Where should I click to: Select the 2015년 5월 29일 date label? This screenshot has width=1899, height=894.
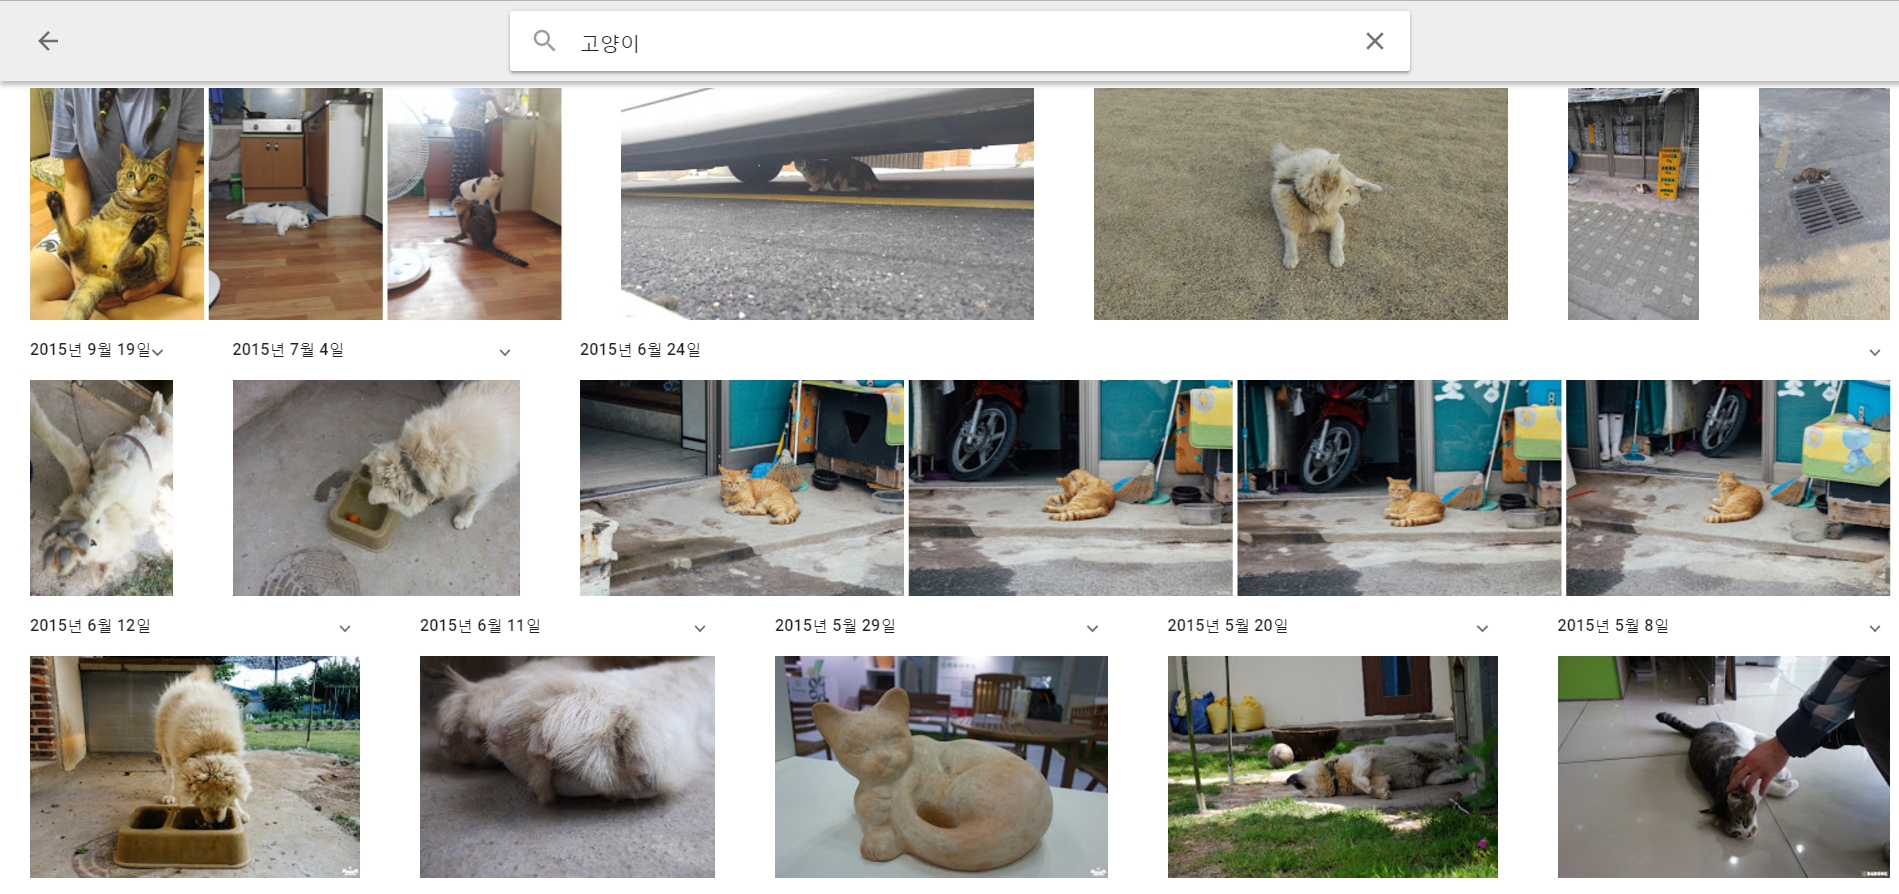(835, 626)
